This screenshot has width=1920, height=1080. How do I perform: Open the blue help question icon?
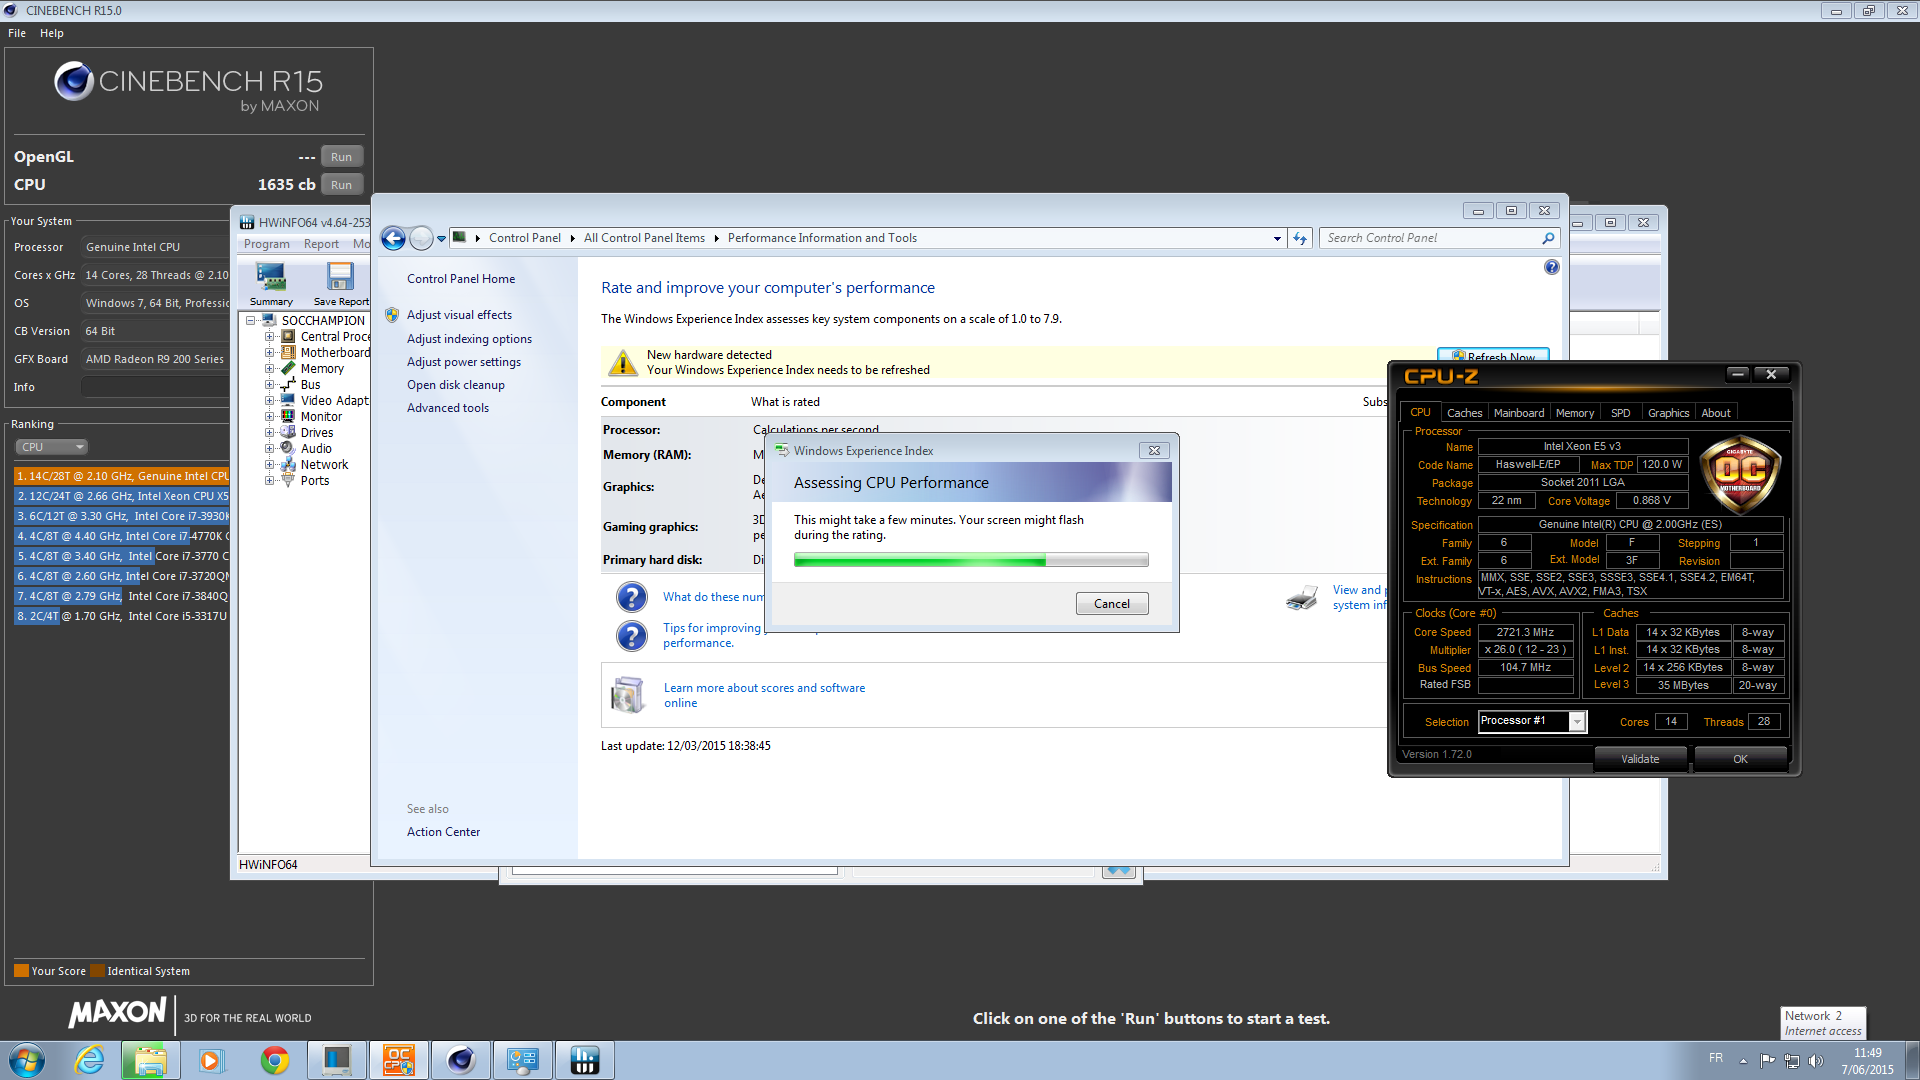pos(1551,267)
